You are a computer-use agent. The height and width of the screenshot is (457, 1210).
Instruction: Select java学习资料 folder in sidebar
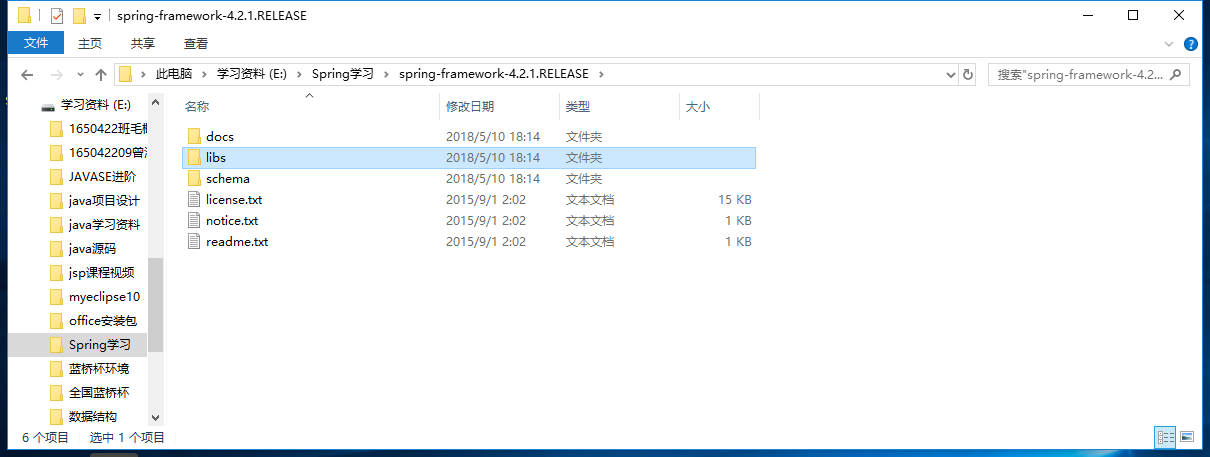tap(104, 224)
